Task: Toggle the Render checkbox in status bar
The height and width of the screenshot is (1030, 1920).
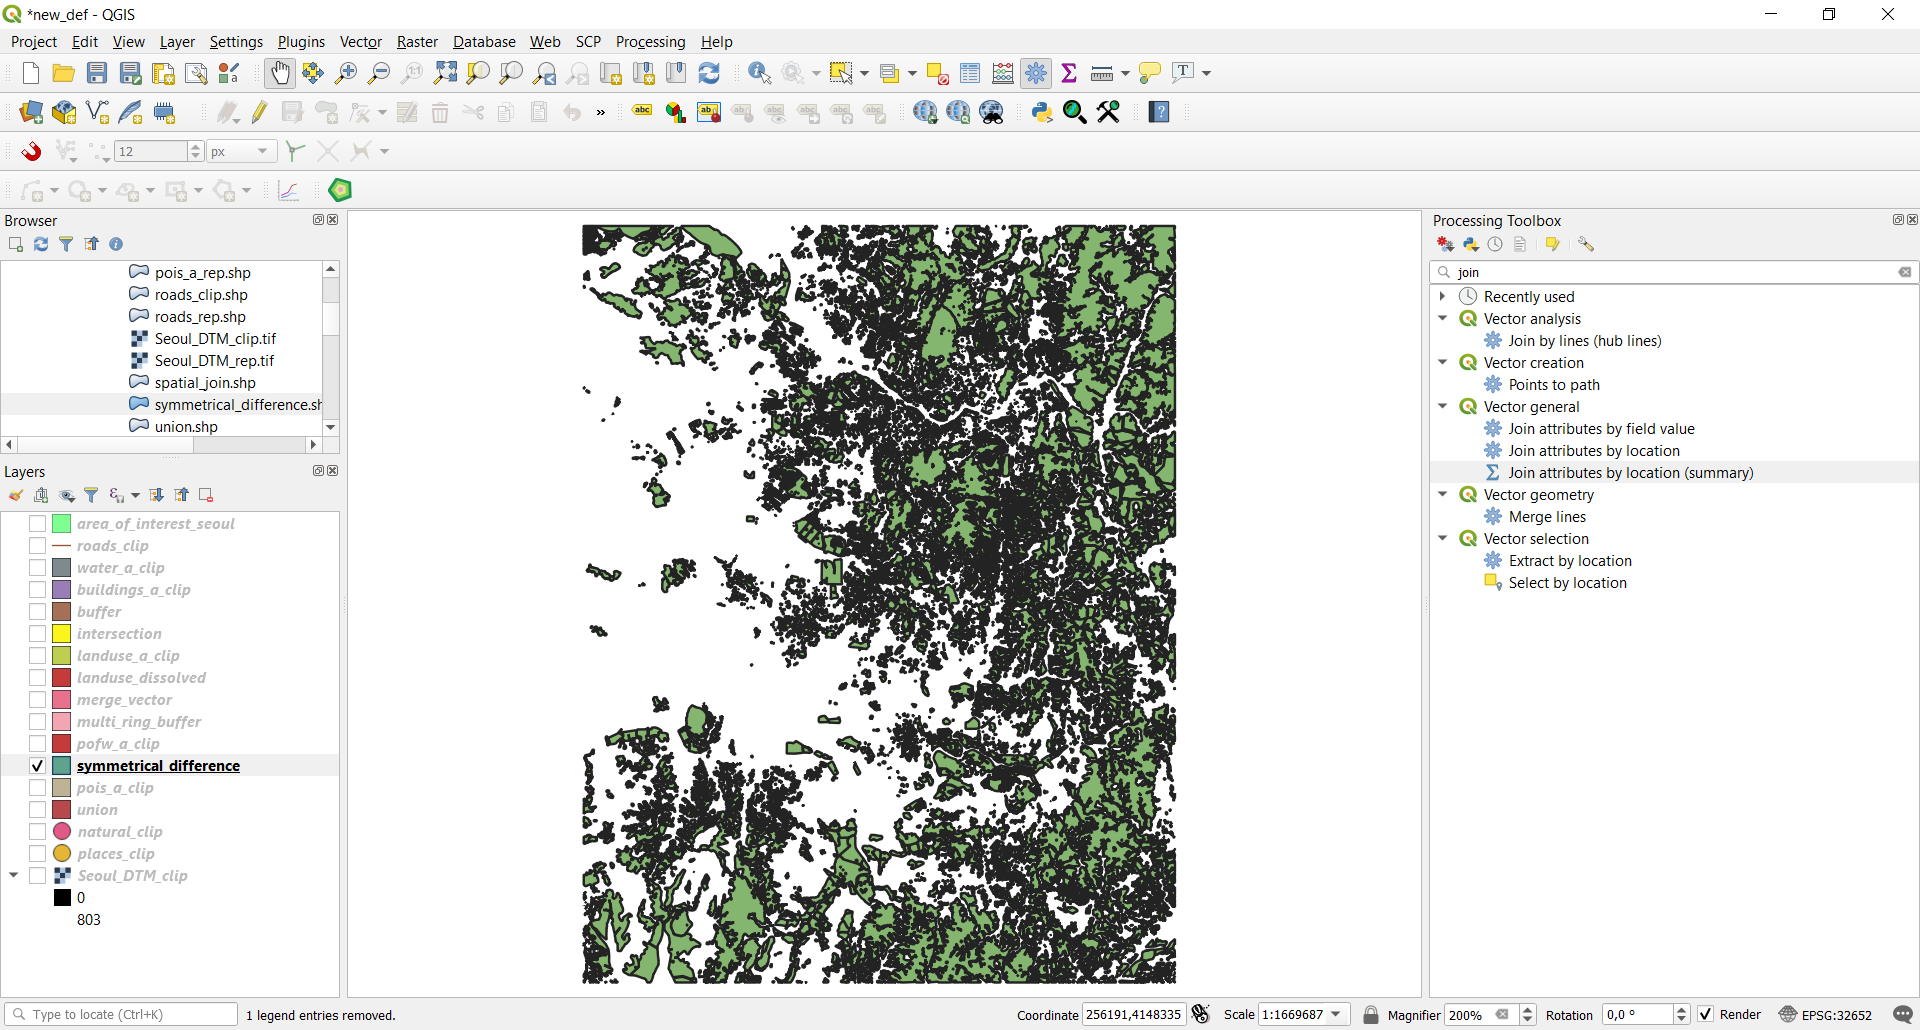Action: 1705,1015
